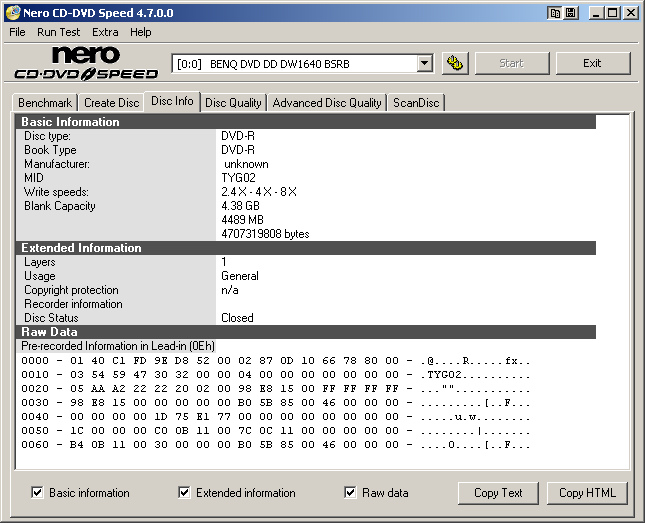Click the drive options icon beside Start
This screenshot has height=523, width=645.
point(455,63)
